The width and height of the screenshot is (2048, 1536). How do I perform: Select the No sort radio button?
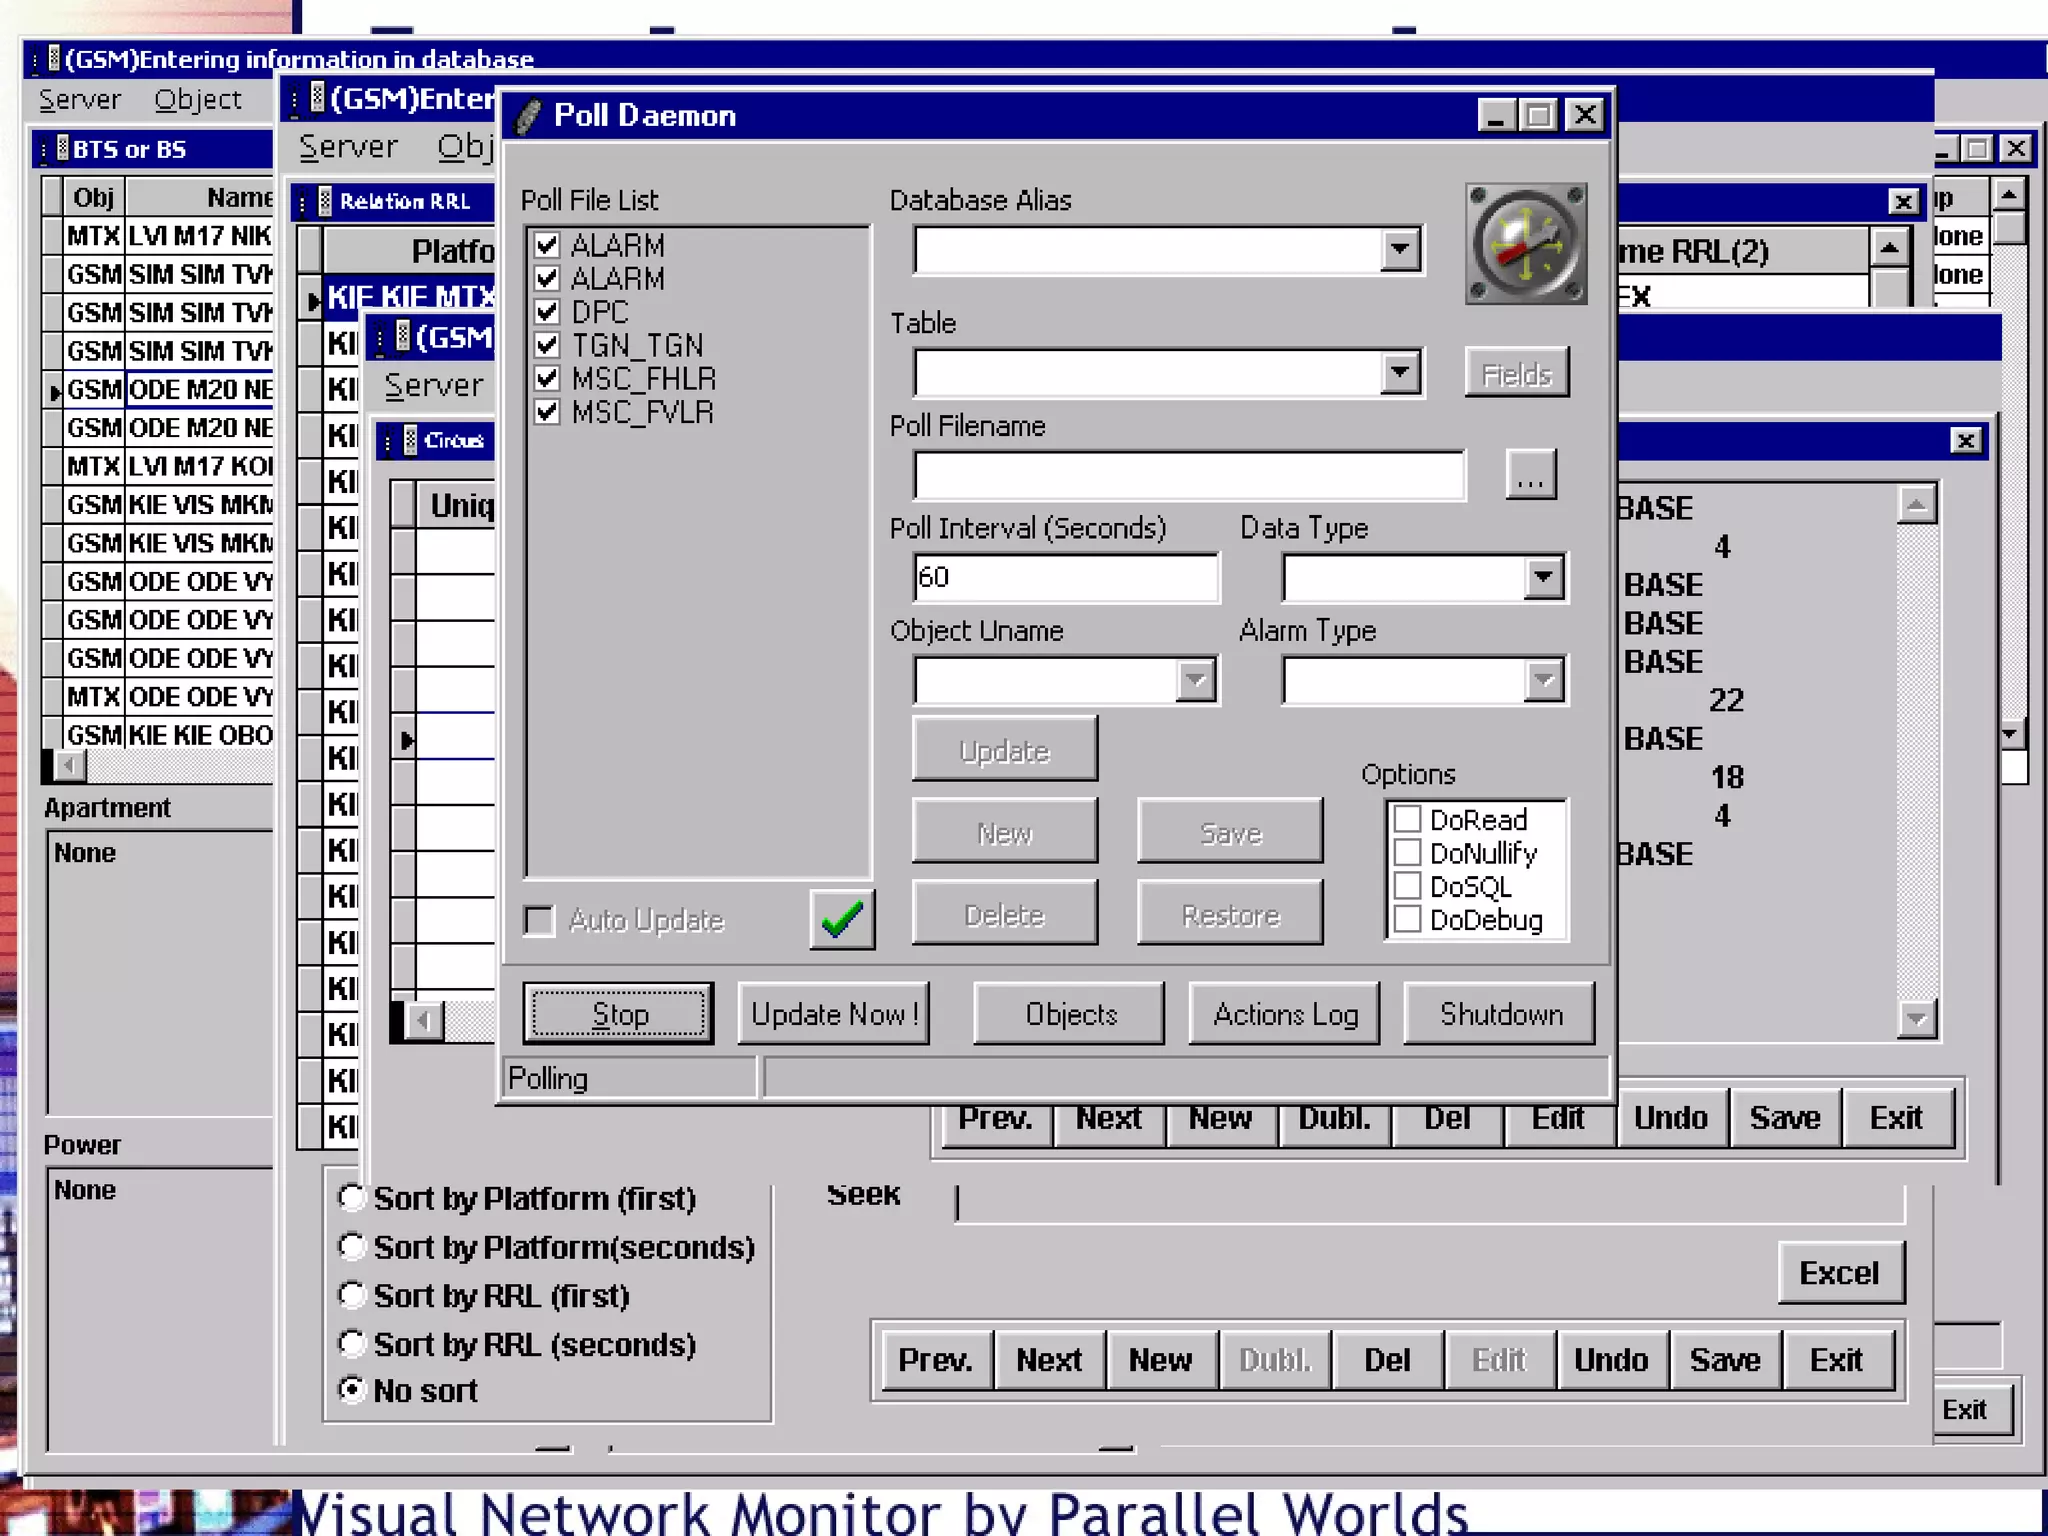pyautogui.click(x=352, y=1390)
